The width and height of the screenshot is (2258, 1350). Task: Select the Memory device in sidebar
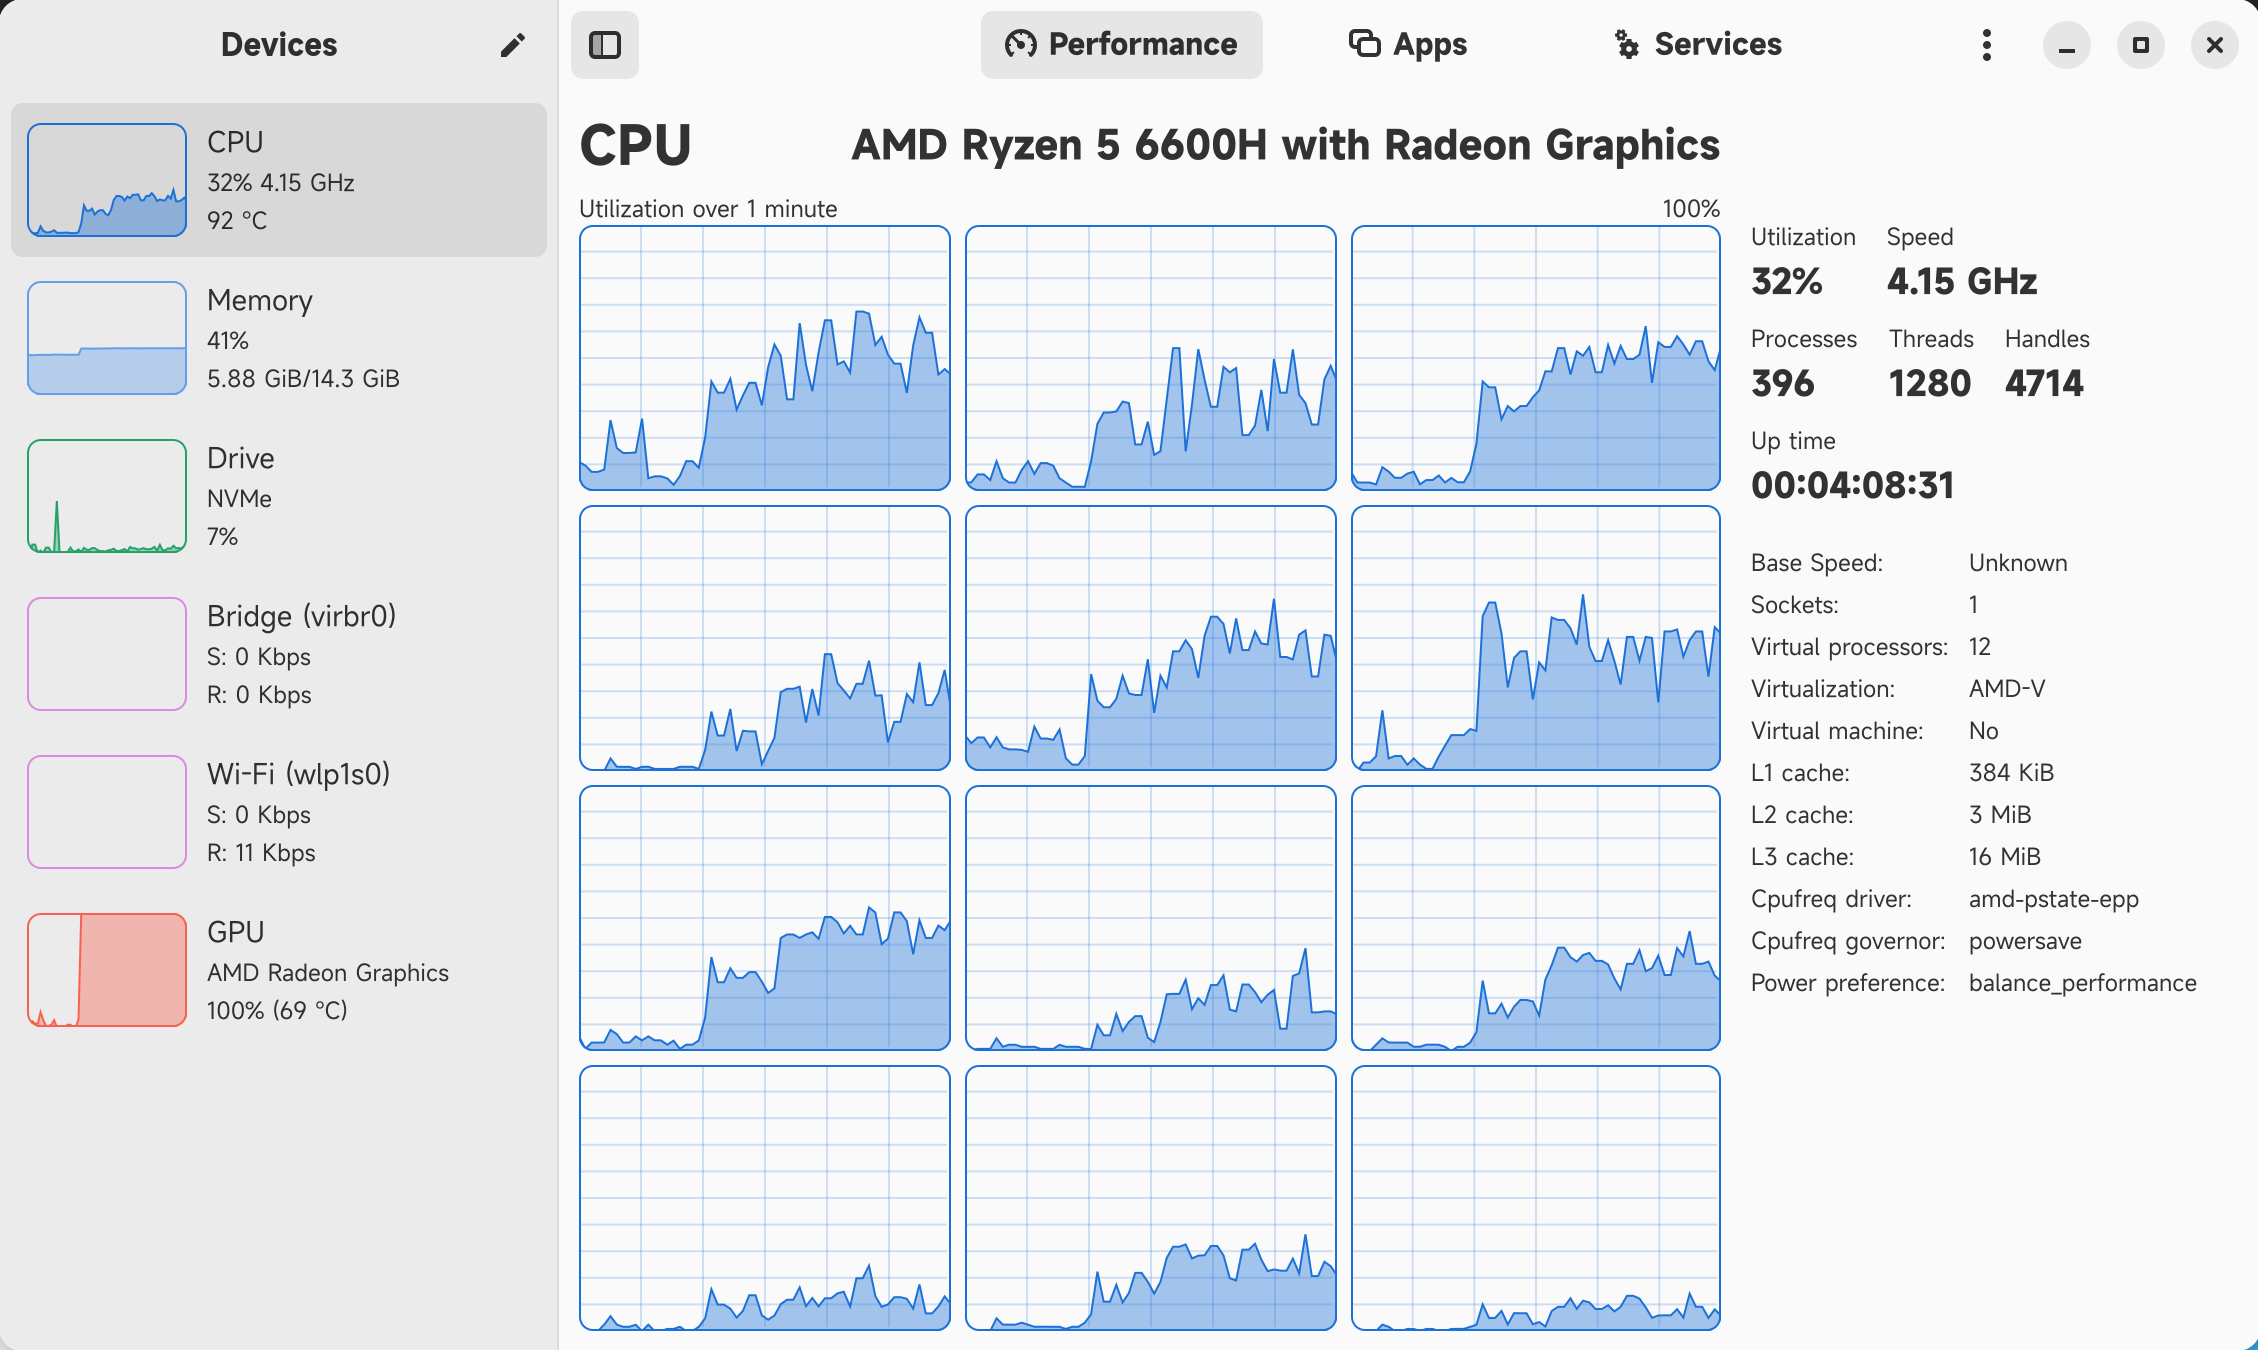[279, 338]
